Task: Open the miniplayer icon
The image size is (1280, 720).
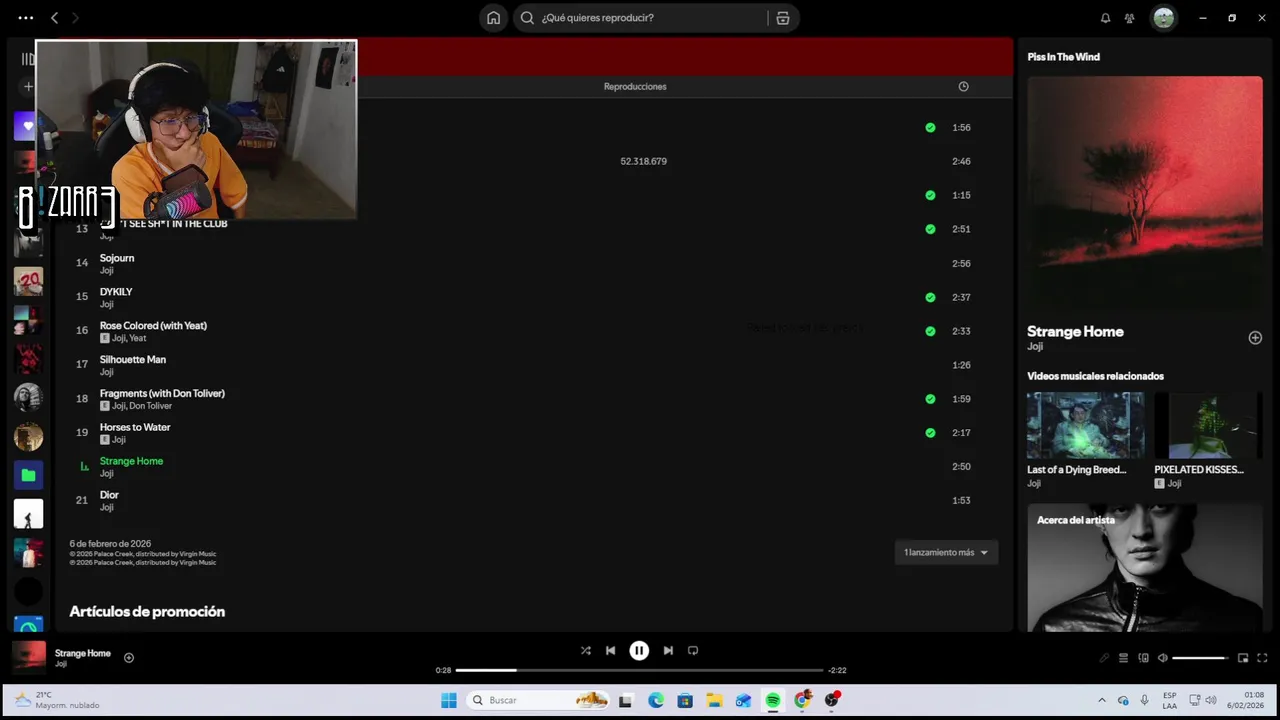Action: click(1243, 658)
